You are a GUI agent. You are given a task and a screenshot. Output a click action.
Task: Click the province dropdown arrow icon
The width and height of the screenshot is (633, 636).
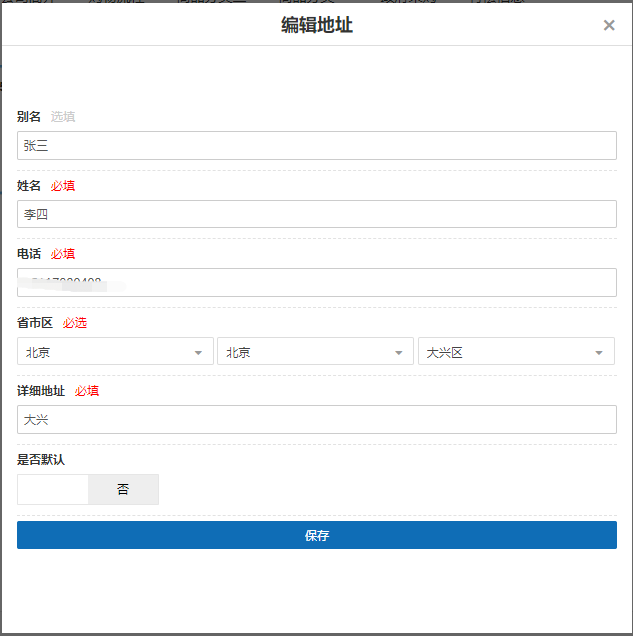coord(198,353)
